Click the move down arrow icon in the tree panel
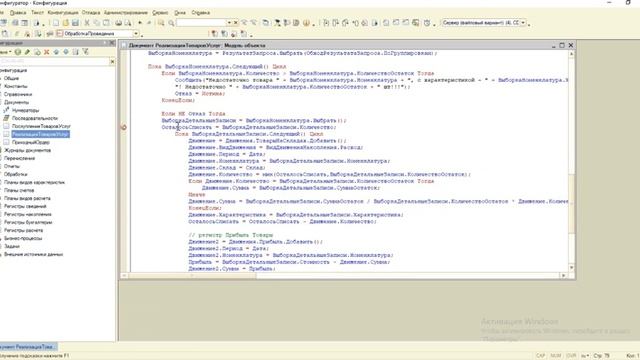The image size is (640, 360). (66, 52)
